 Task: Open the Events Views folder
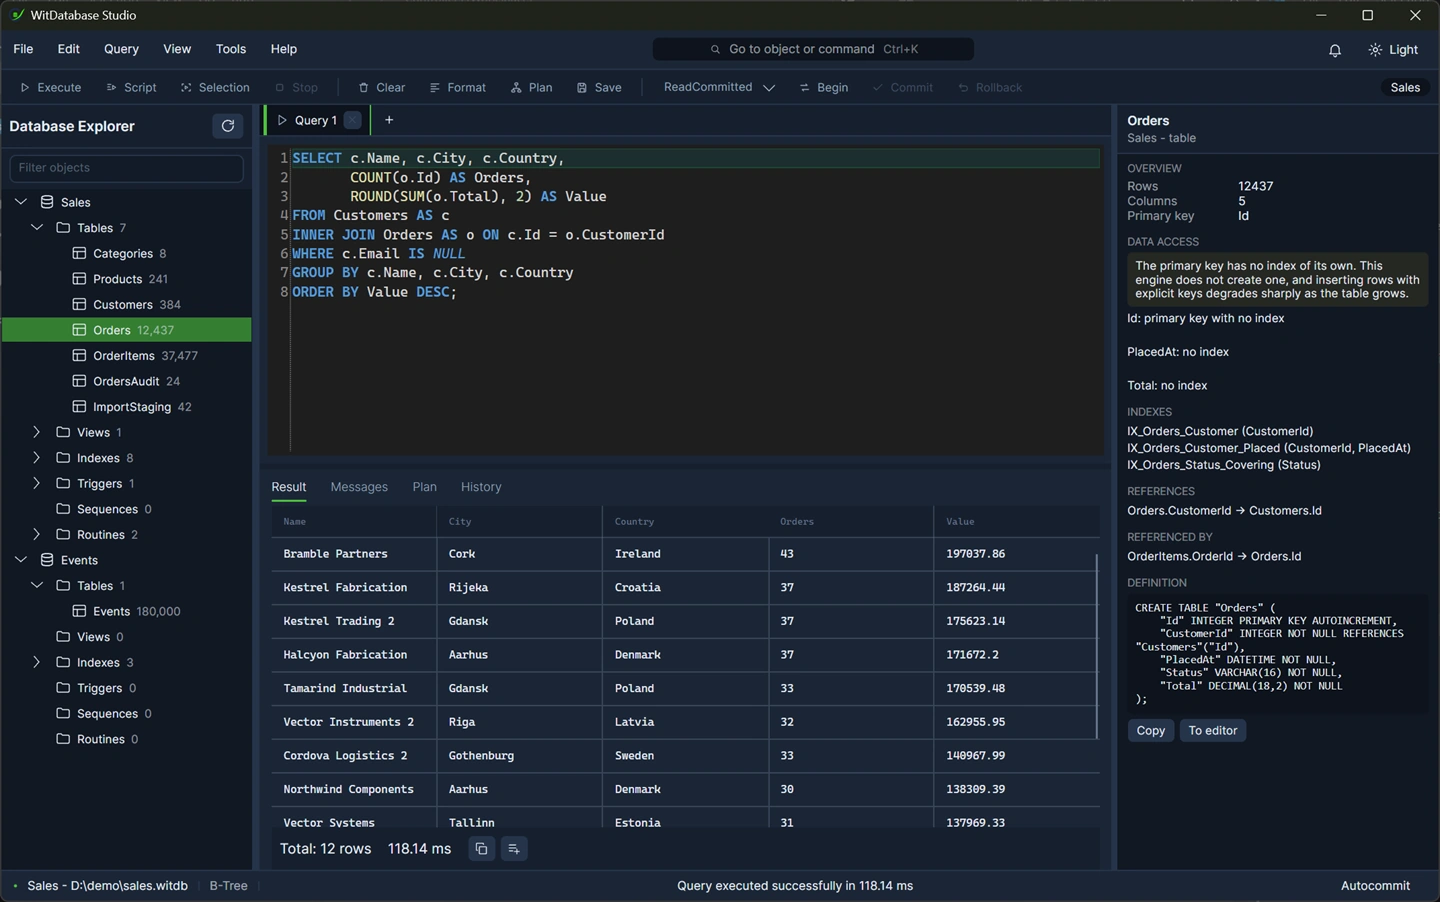point(126,637)
